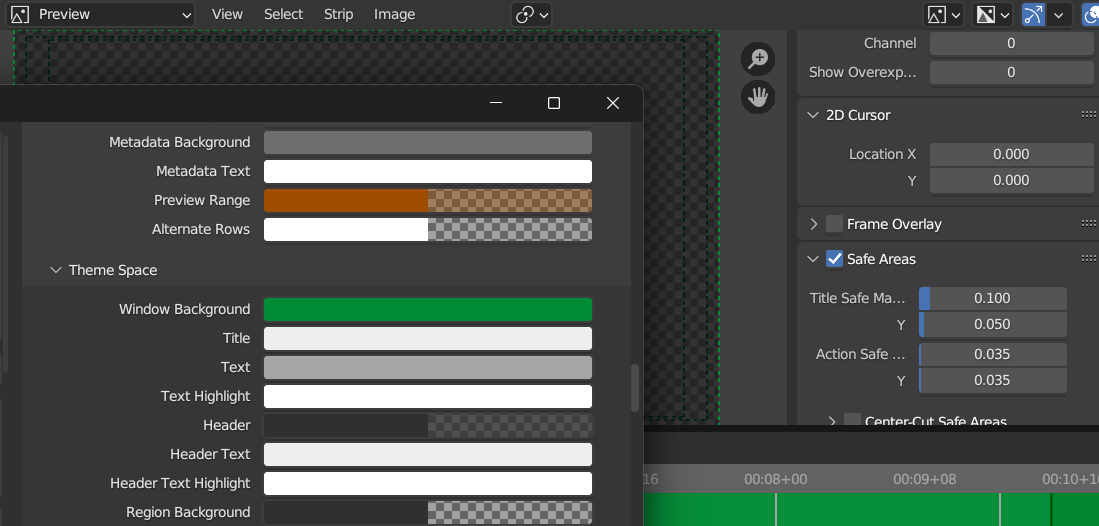Viewport: 1099px width, 526px height.
Task: Click the Header color swatch
Action: [428, 425]
